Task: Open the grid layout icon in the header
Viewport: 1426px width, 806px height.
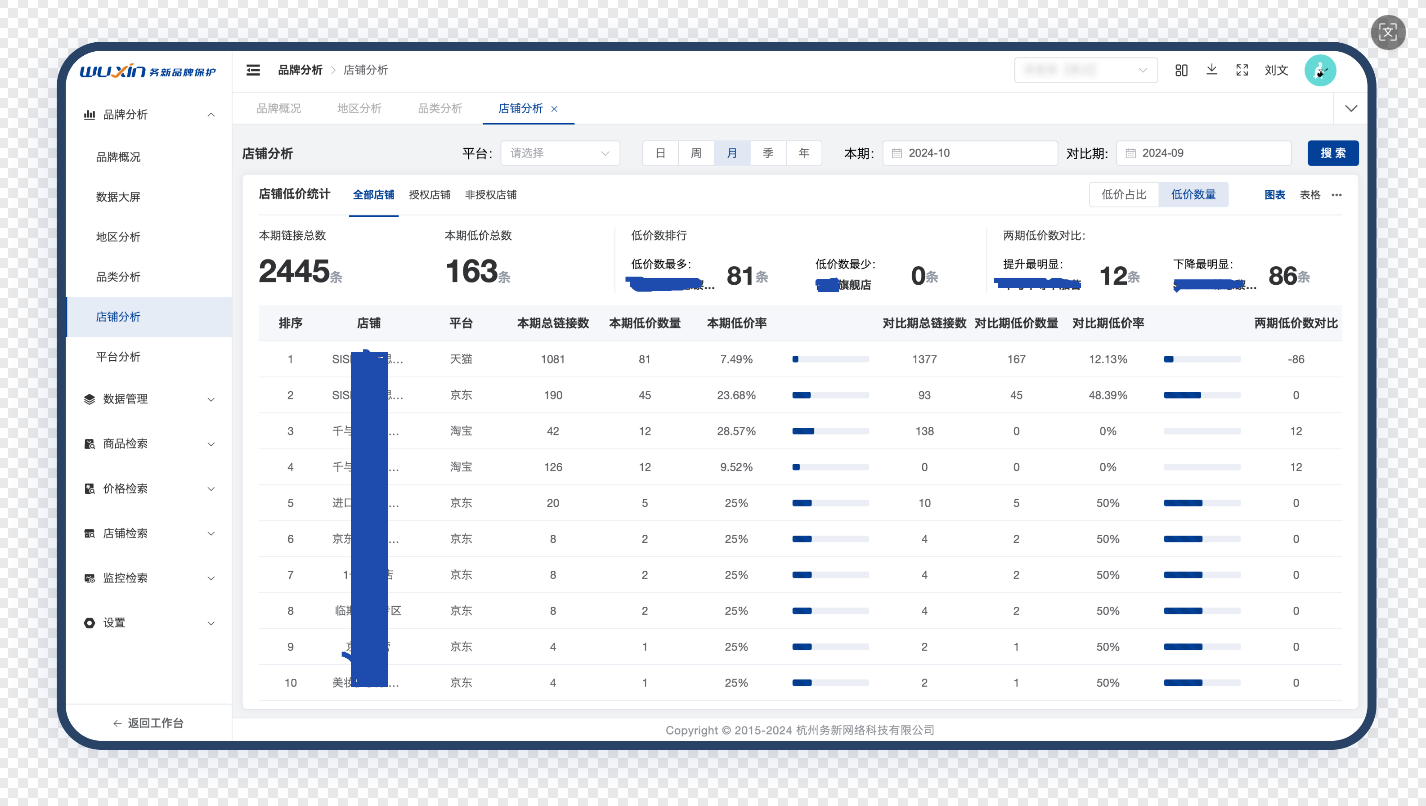Action: click(1181, 70)
